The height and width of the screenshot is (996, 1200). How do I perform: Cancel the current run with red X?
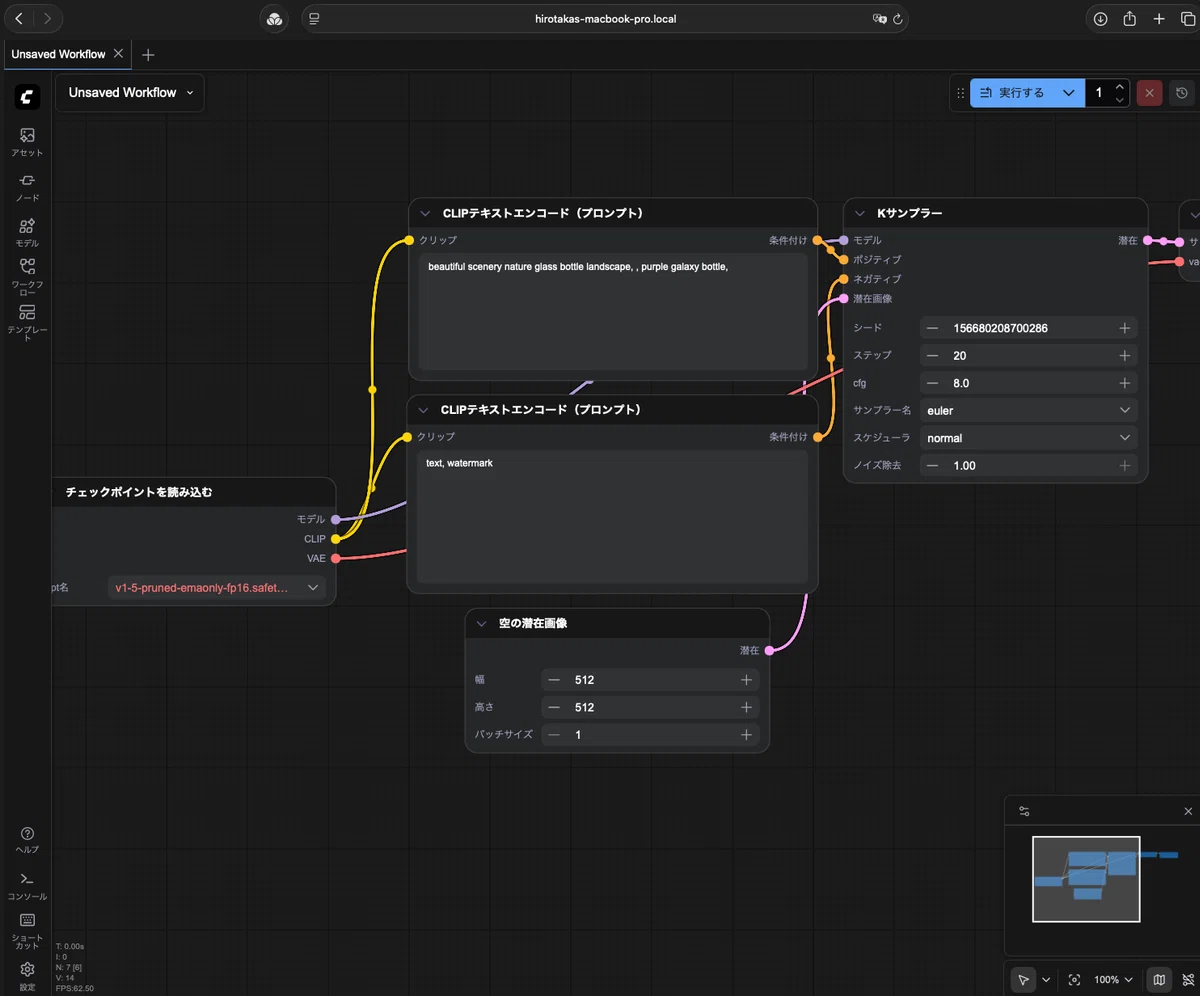[1149, 93]
